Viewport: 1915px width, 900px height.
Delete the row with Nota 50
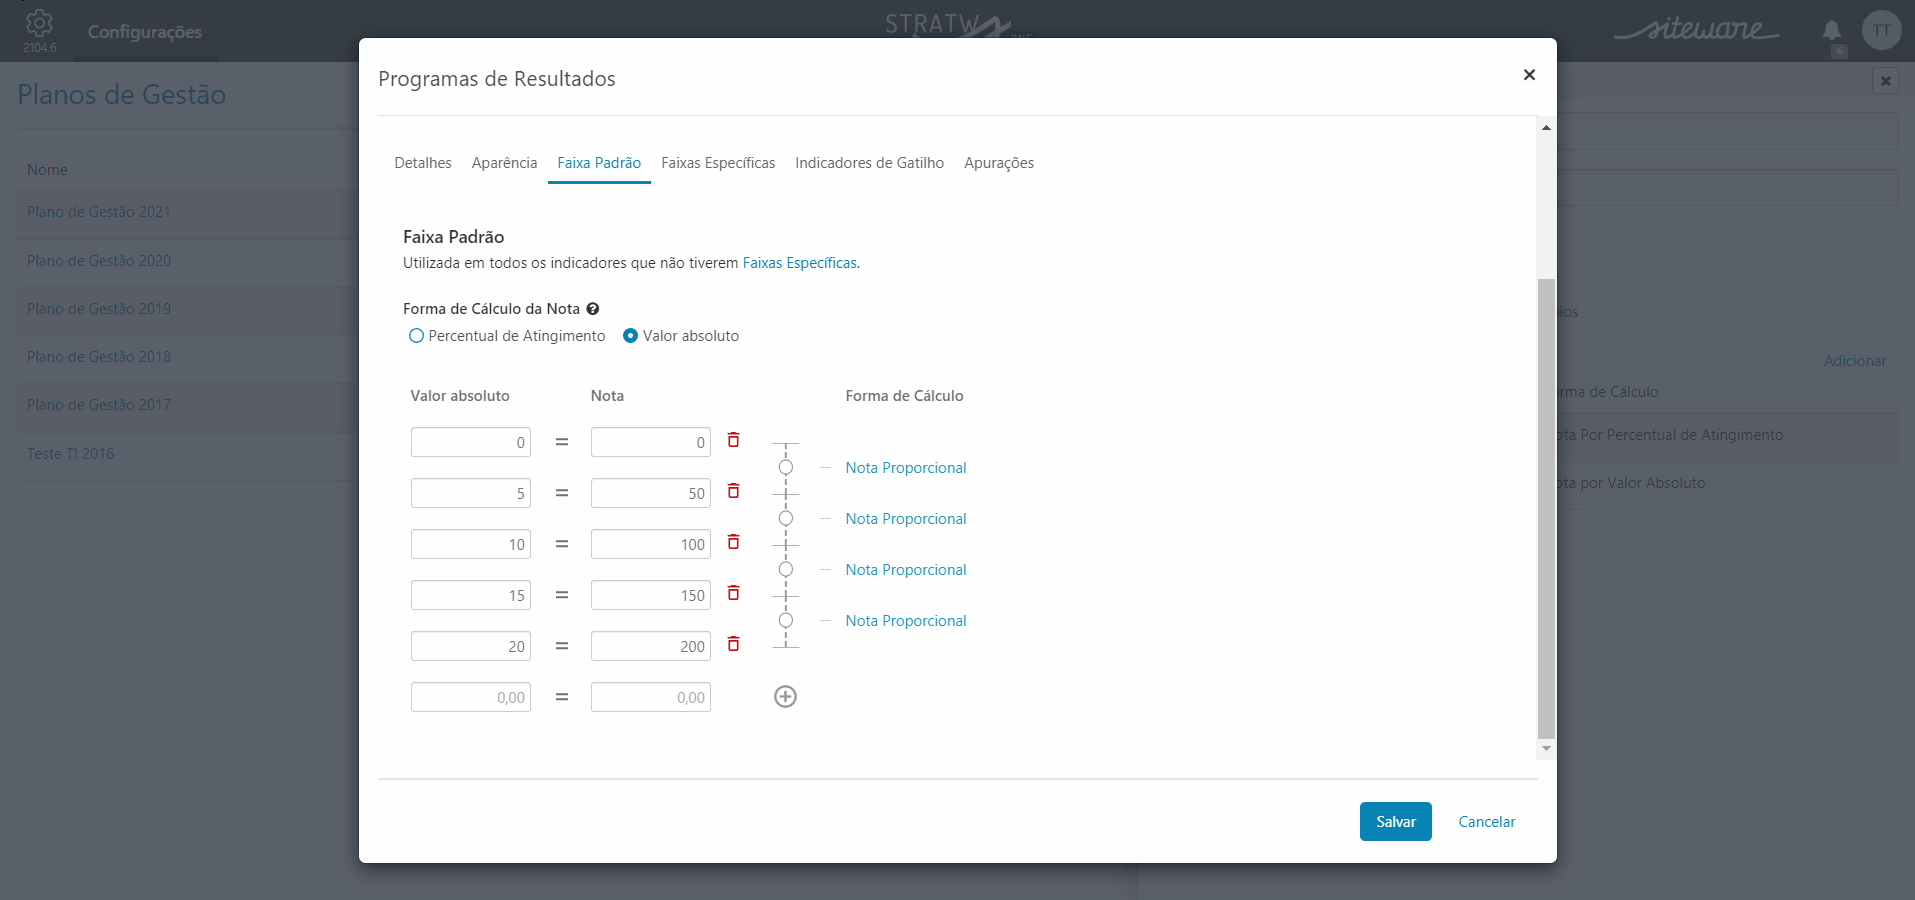click(733, 491)
